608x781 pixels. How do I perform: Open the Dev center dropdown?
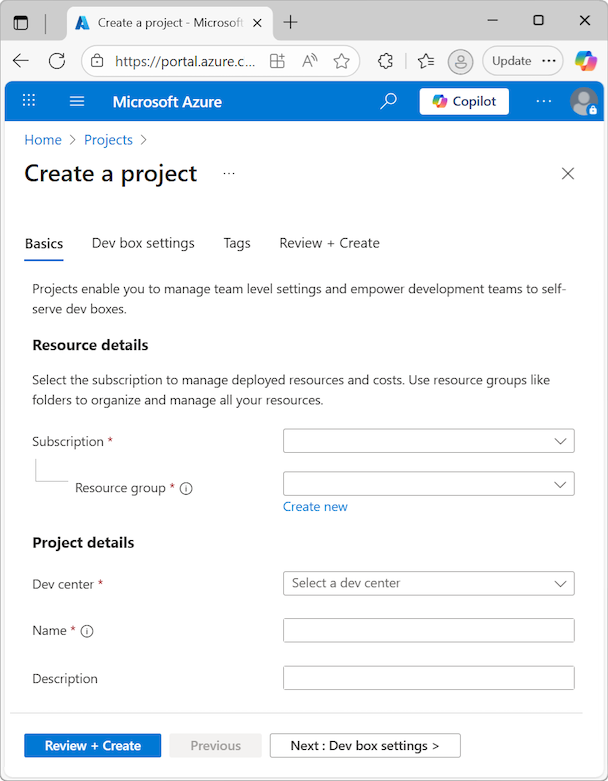tap(428, 583)
